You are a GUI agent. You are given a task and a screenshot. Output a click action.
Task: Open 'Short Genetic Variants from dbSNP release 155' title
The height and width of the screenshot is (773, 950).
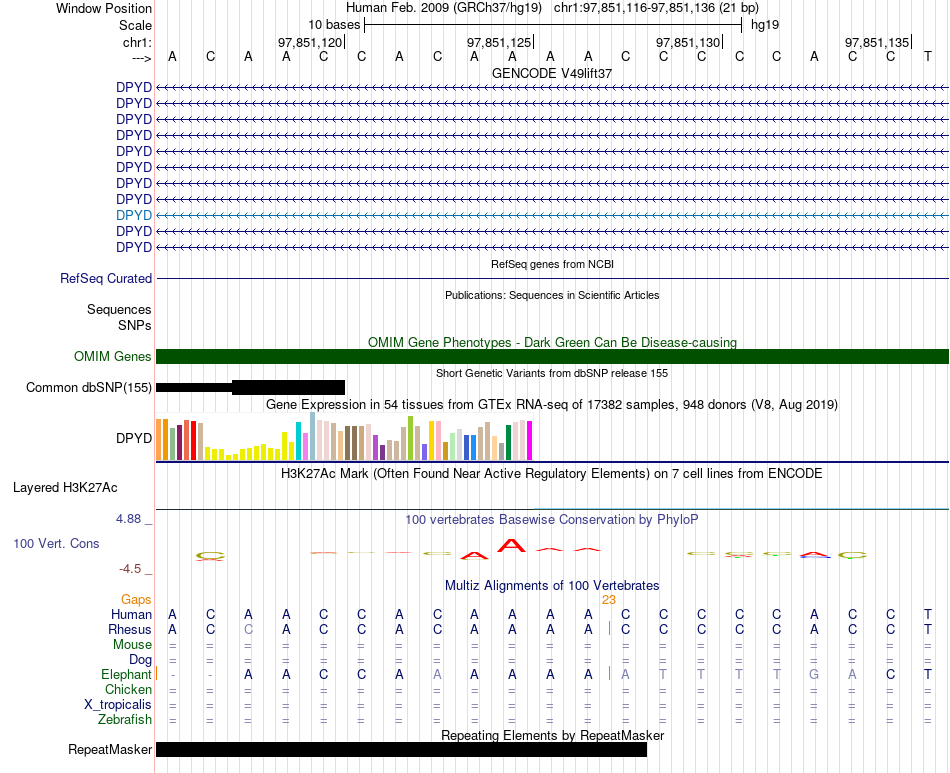tap(552, 373)
